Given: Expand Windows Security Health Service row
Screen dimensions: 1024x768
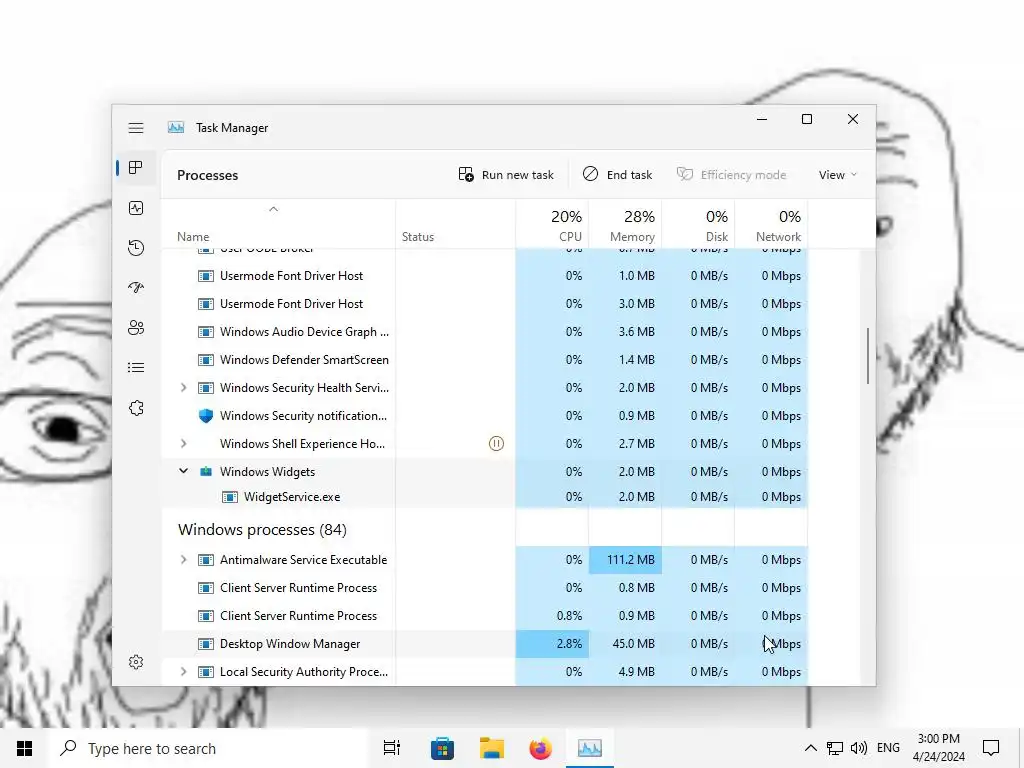Looking at the screenshot, I should [x=184, y=388].
